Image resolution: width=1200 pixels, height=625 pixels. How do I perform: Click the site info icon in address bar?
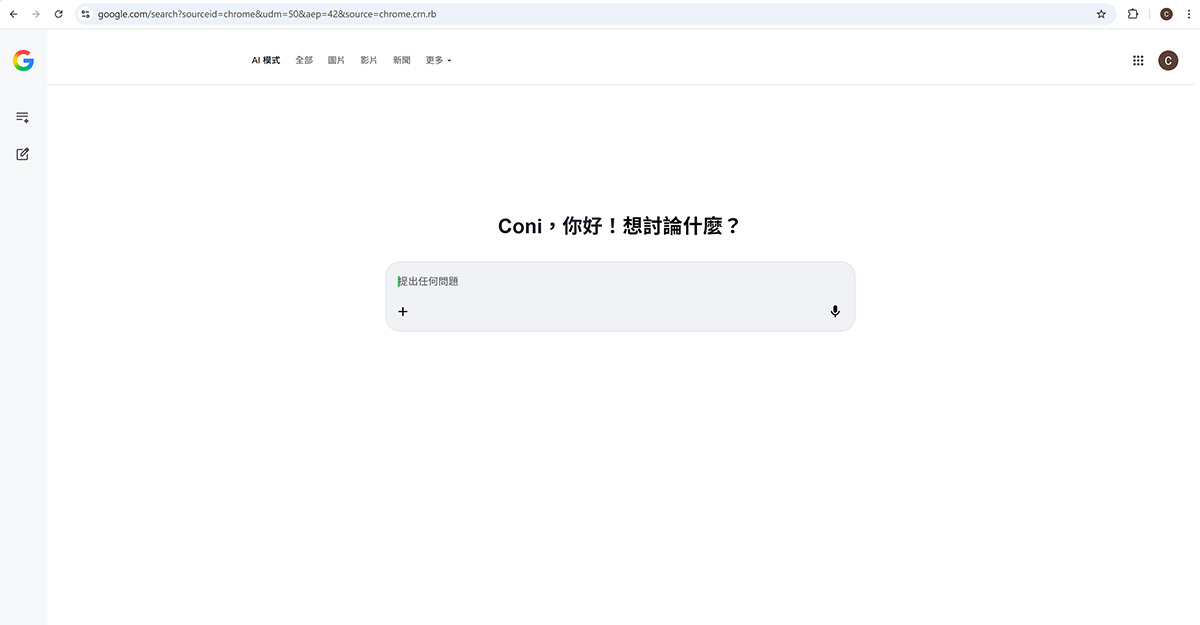(85, 14)
